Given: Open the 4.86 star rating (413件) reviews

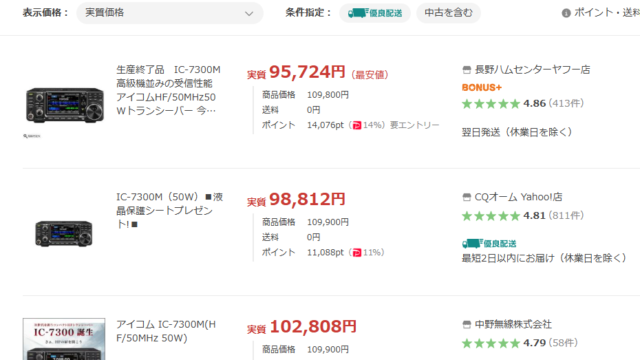Looking at the screenshot, I should pyautogui.click(x=523, y=104).
